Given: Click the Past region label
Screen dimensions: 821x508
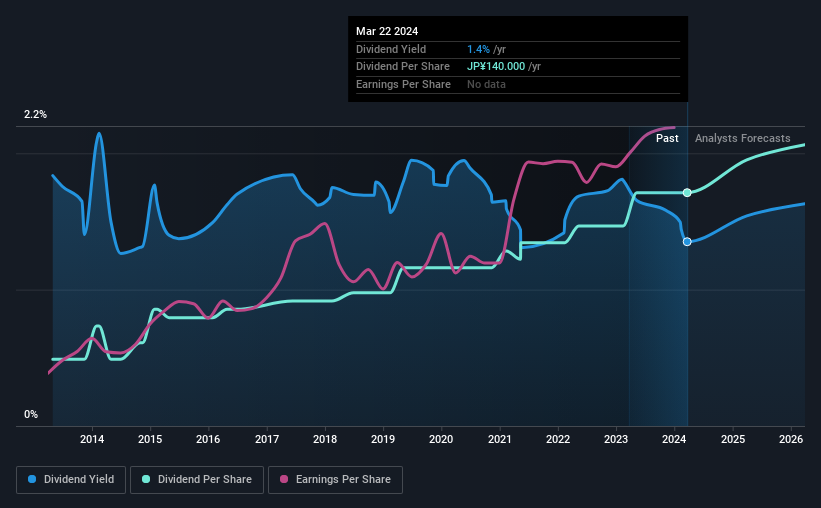Looking at the screenshot, I should coord(667,138).
